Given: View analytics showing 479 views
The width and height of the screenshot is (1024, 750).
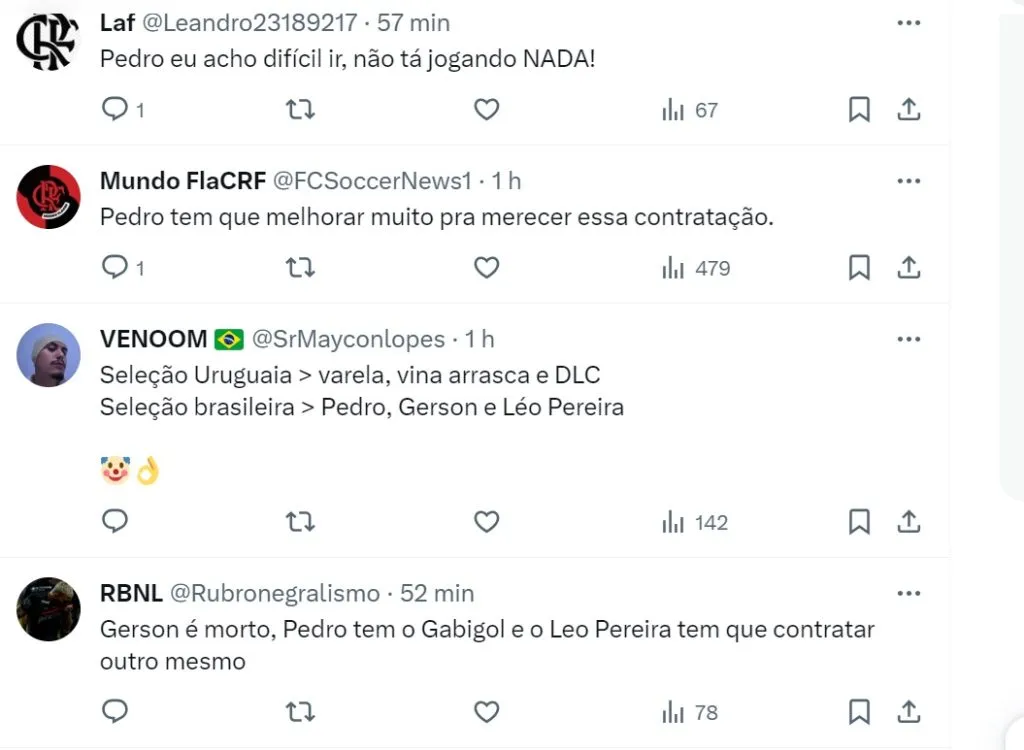Looking at the screenshot, I should click(696, 268).
